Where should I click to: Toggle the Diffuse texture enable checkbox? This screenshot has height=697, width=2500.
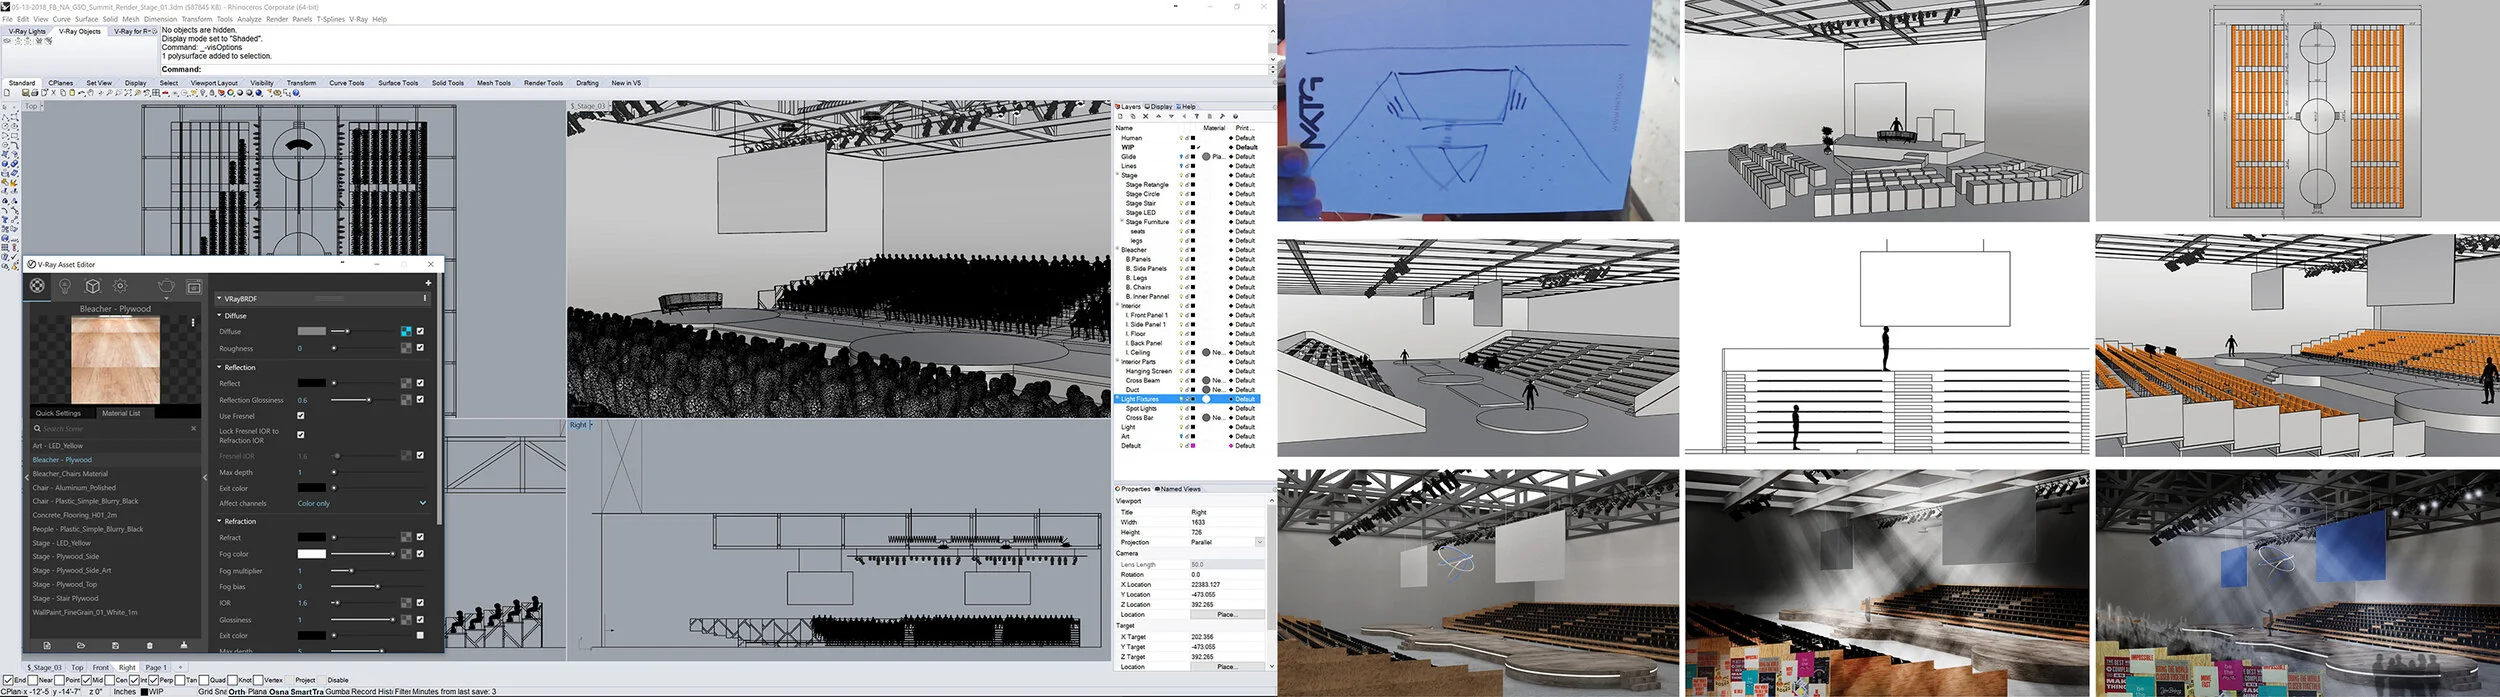pos(420,331)
